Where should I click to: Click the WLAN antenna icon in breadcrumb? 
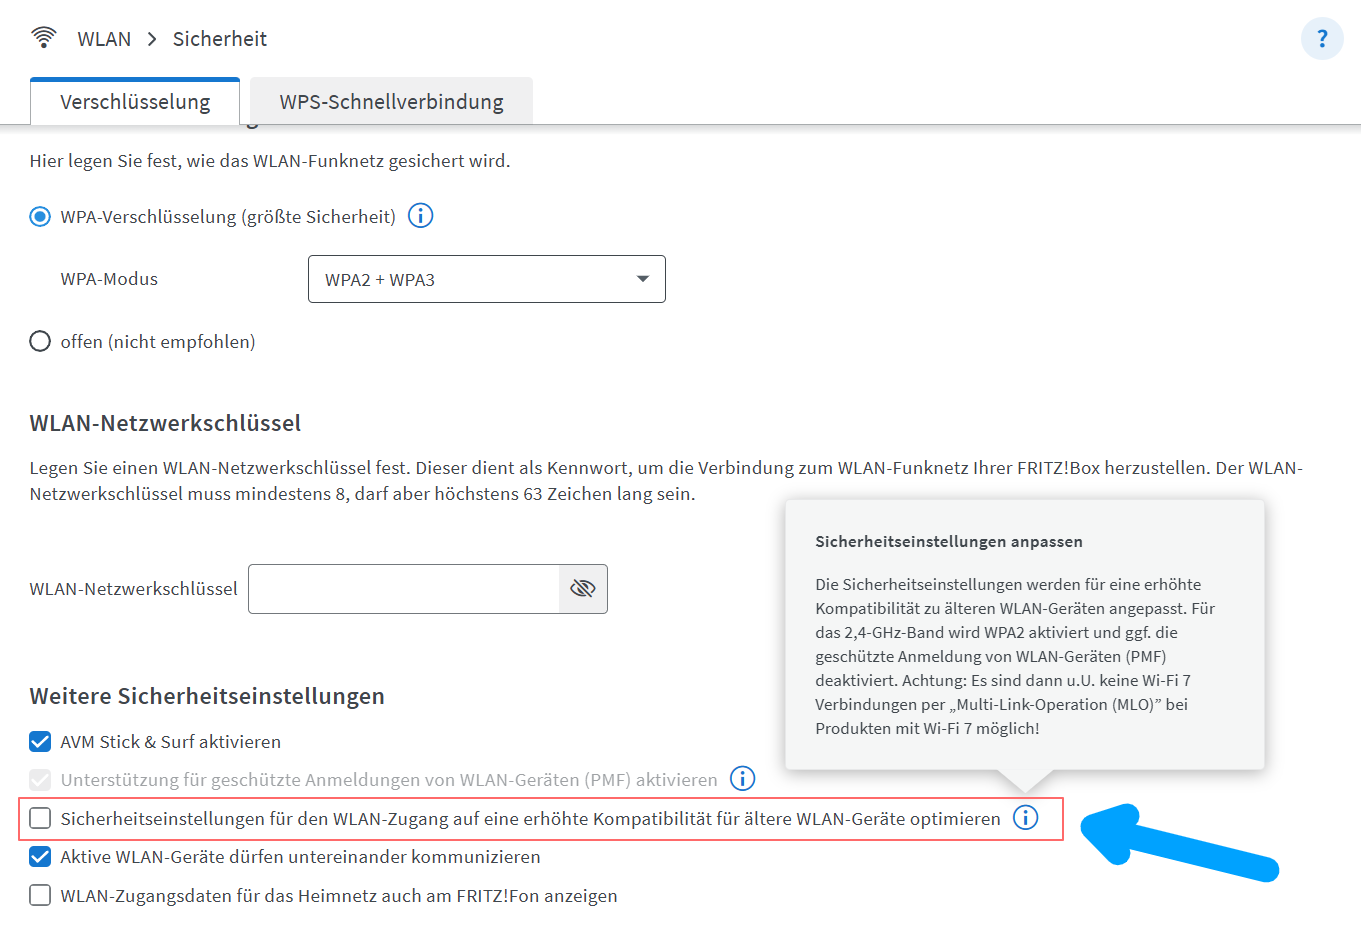pos(43,36)
